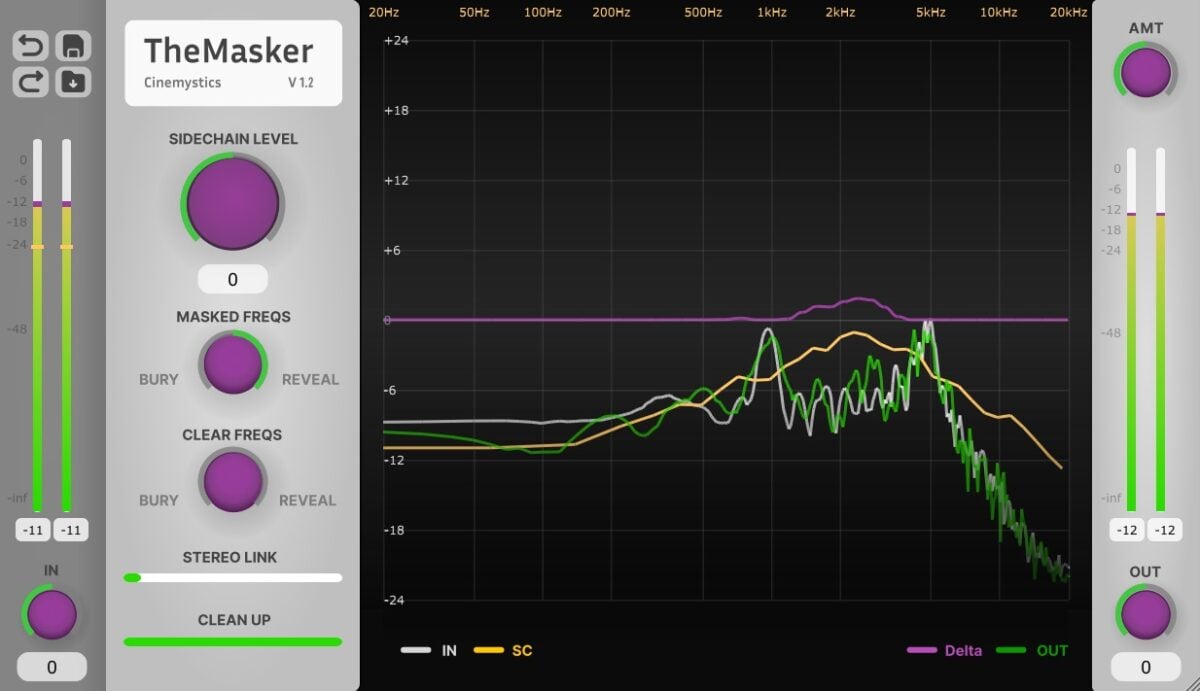Select the Sidechain Level value box
Screen dimensions: 1200x691
click(x=232, y=278)
